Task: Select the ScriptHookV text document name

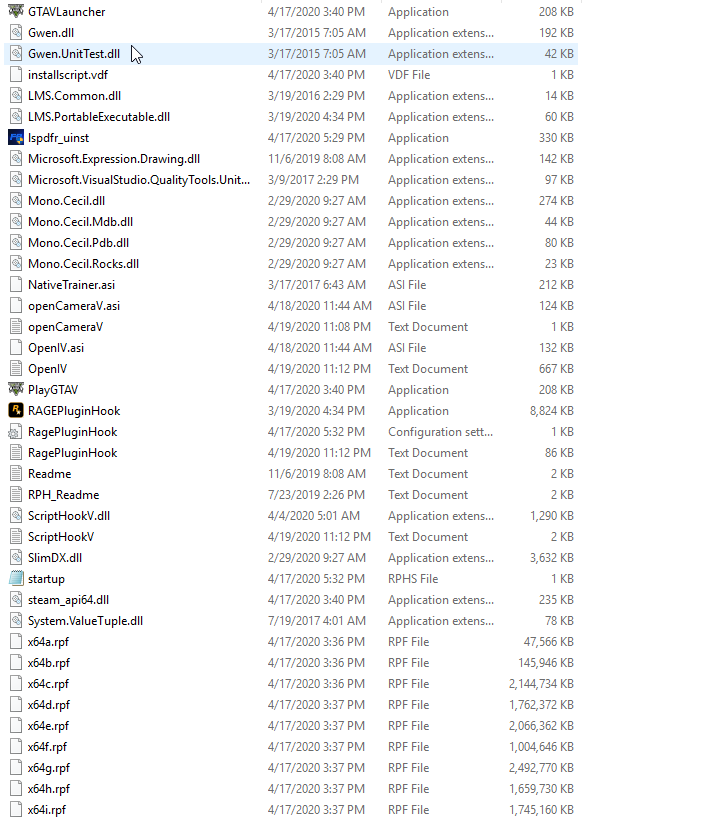Action: pos(61,537)
